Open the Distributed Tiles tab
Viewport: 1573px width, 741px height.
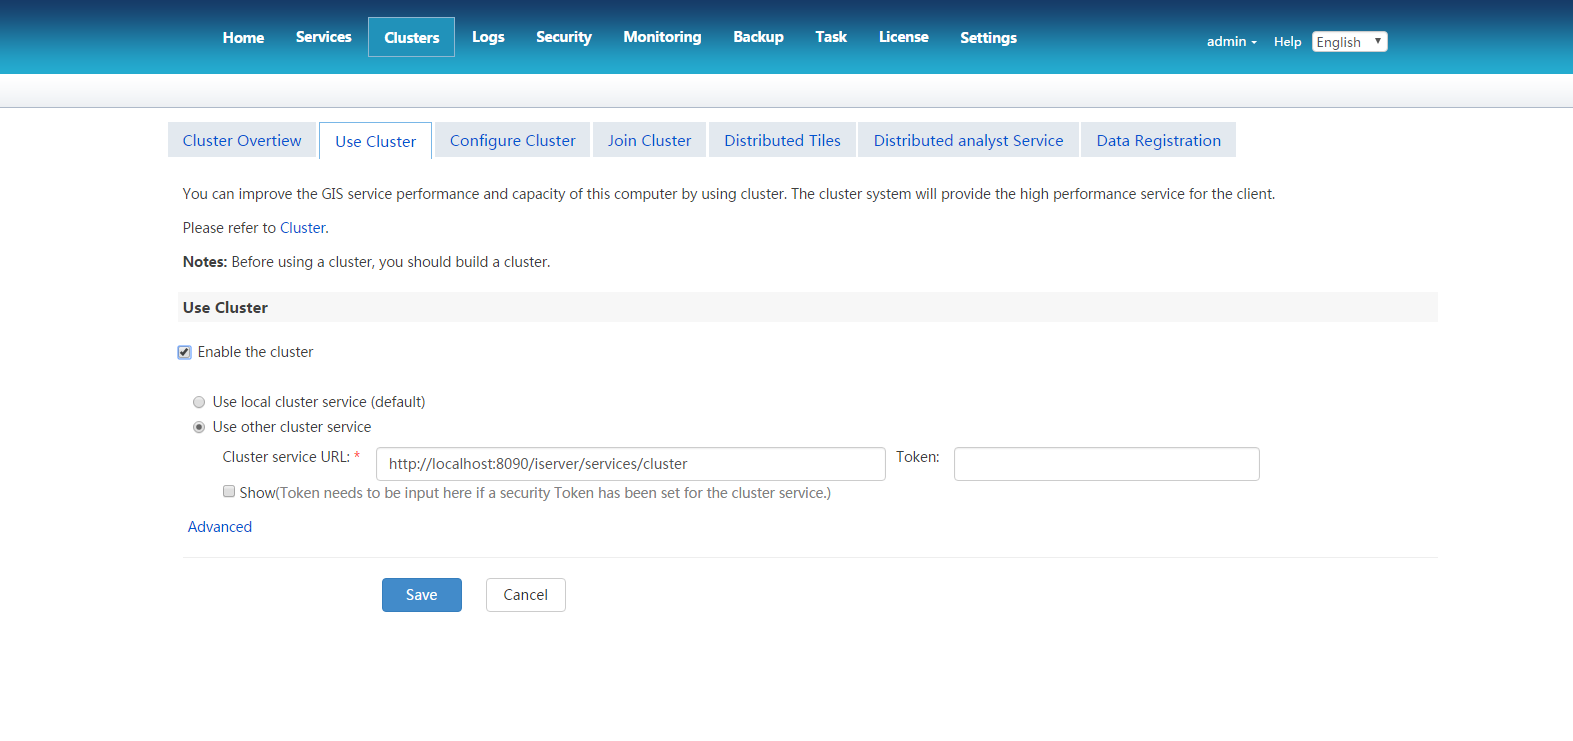782,141
